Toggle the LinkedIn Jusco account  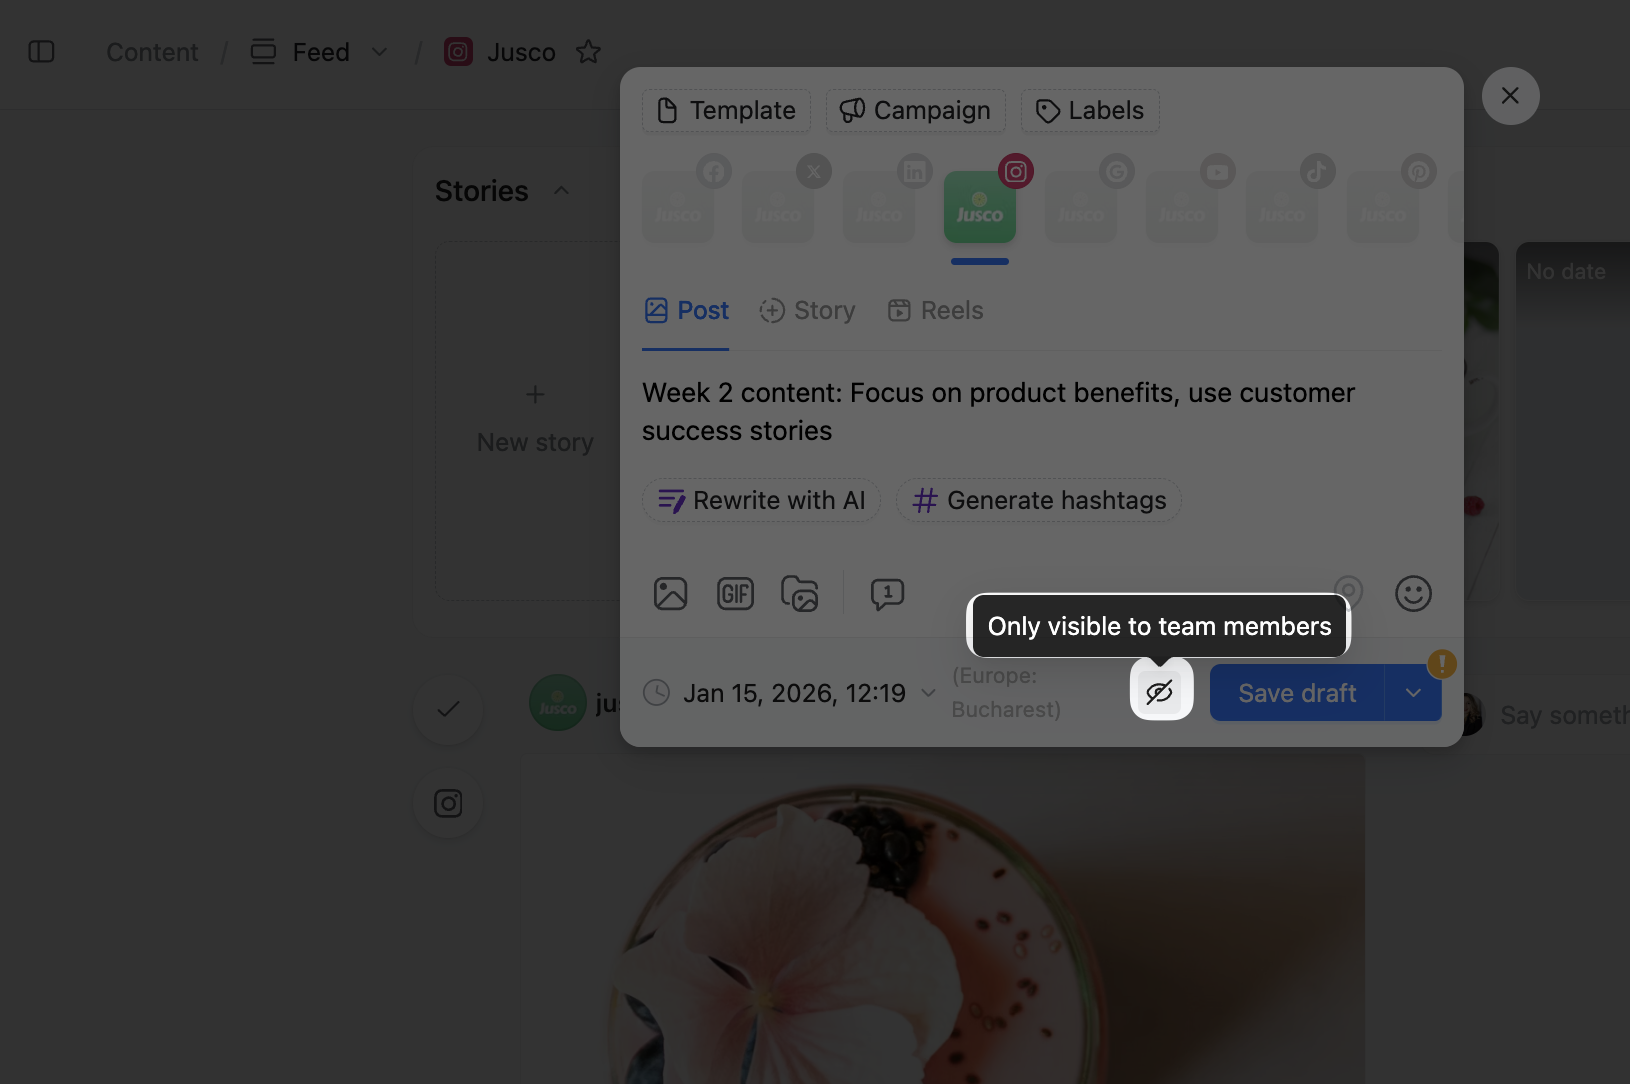[880, 206]
